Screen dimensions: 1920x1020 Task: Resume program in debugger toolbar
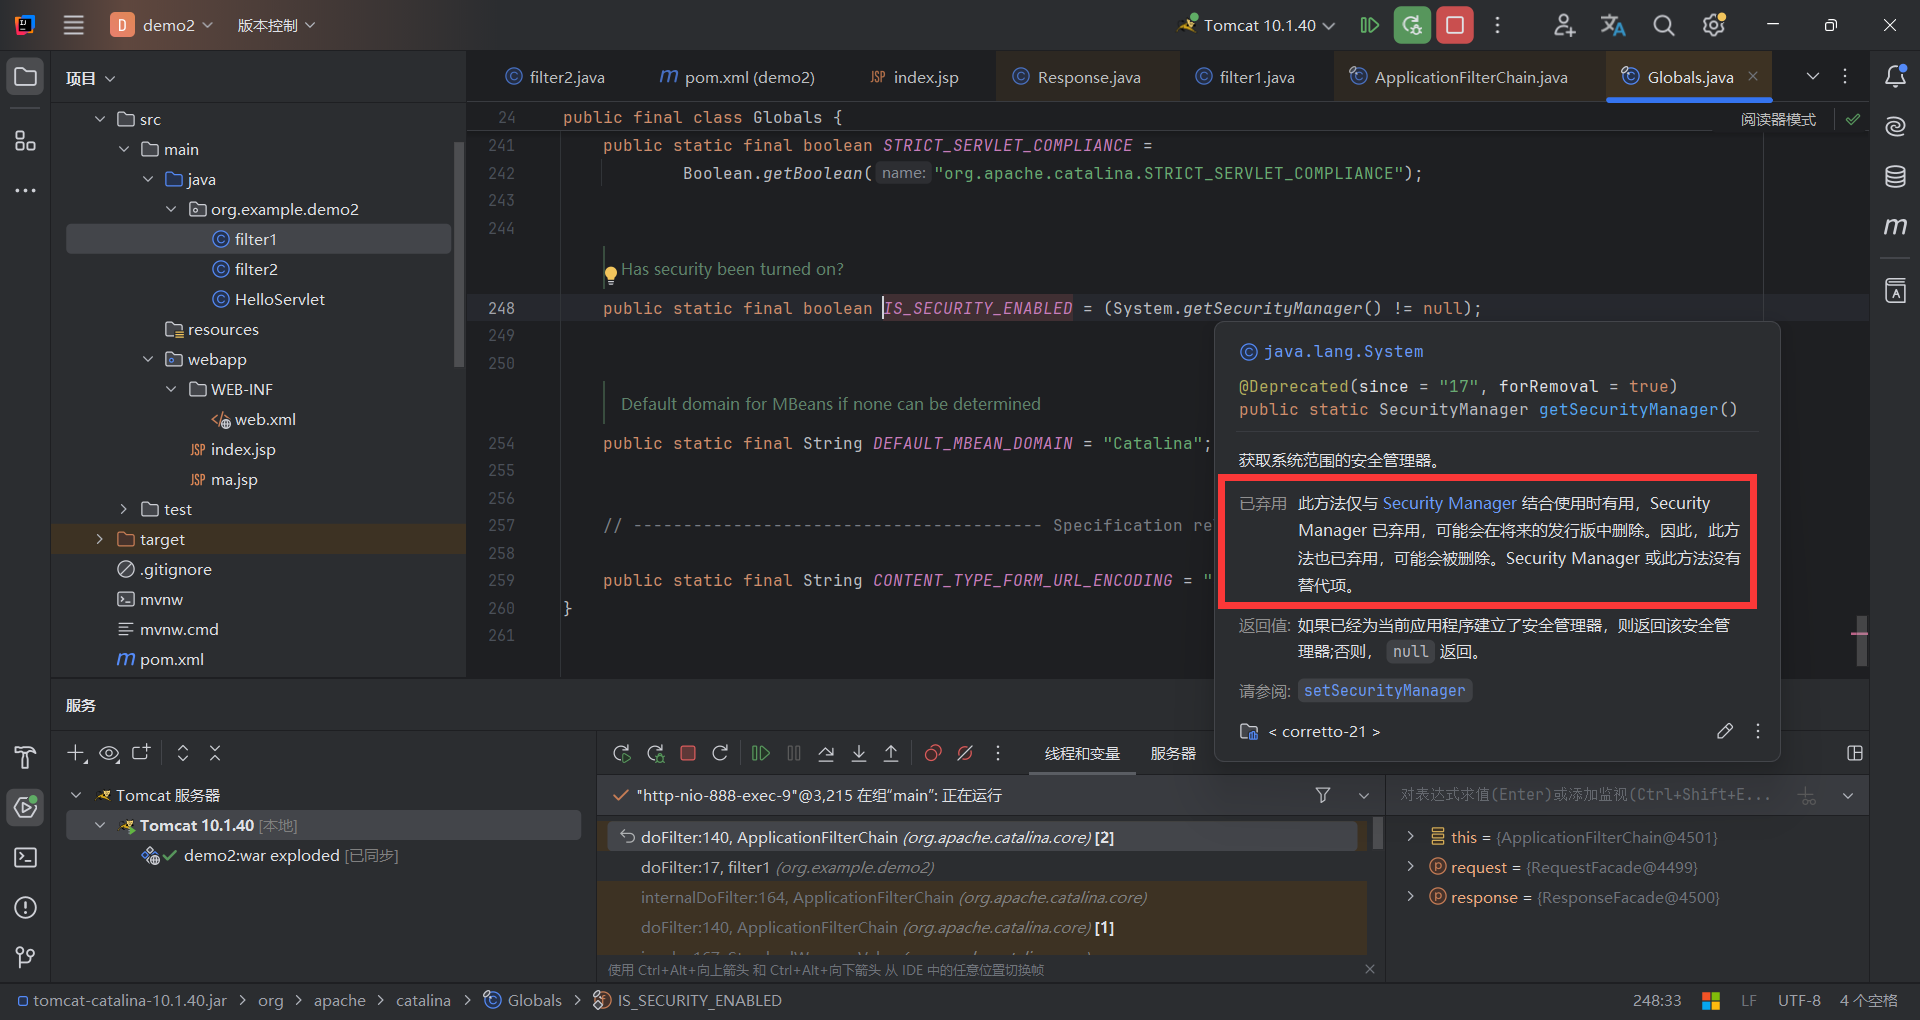point(761,753)
